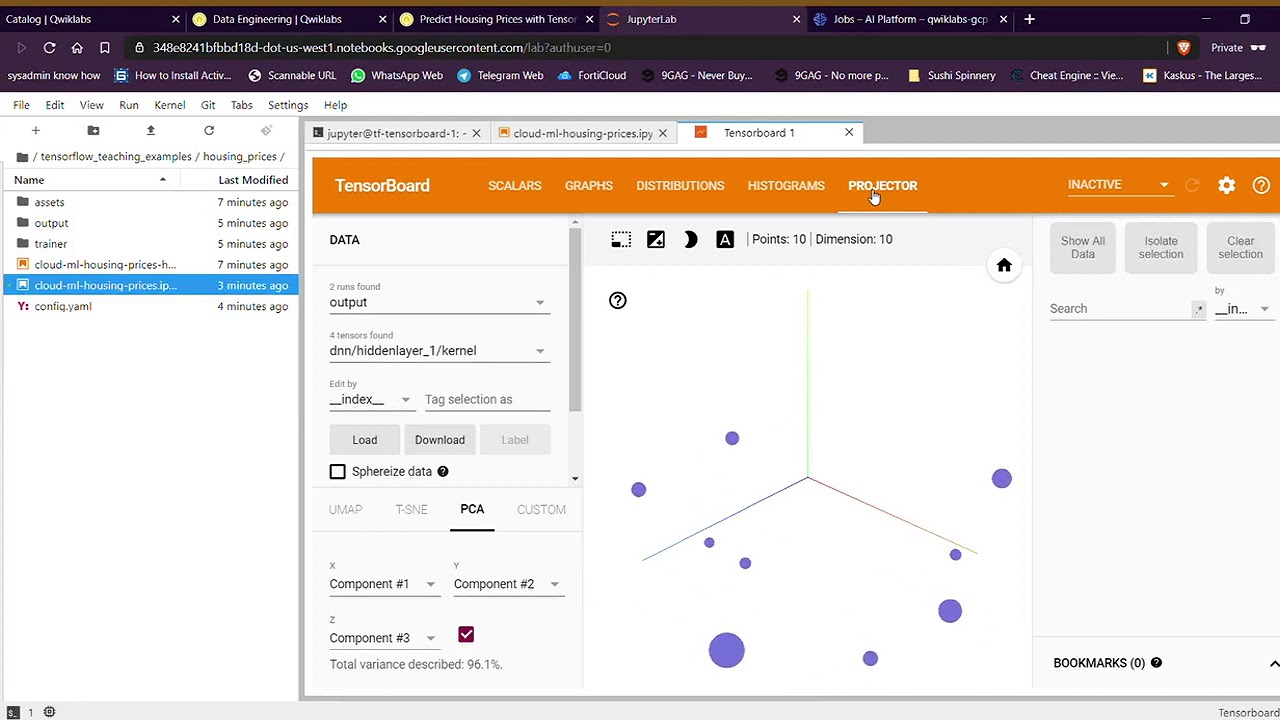Open Telegram Web bookmark
This screenshot has width=1280, height=720.
click(x=500, y=75)
